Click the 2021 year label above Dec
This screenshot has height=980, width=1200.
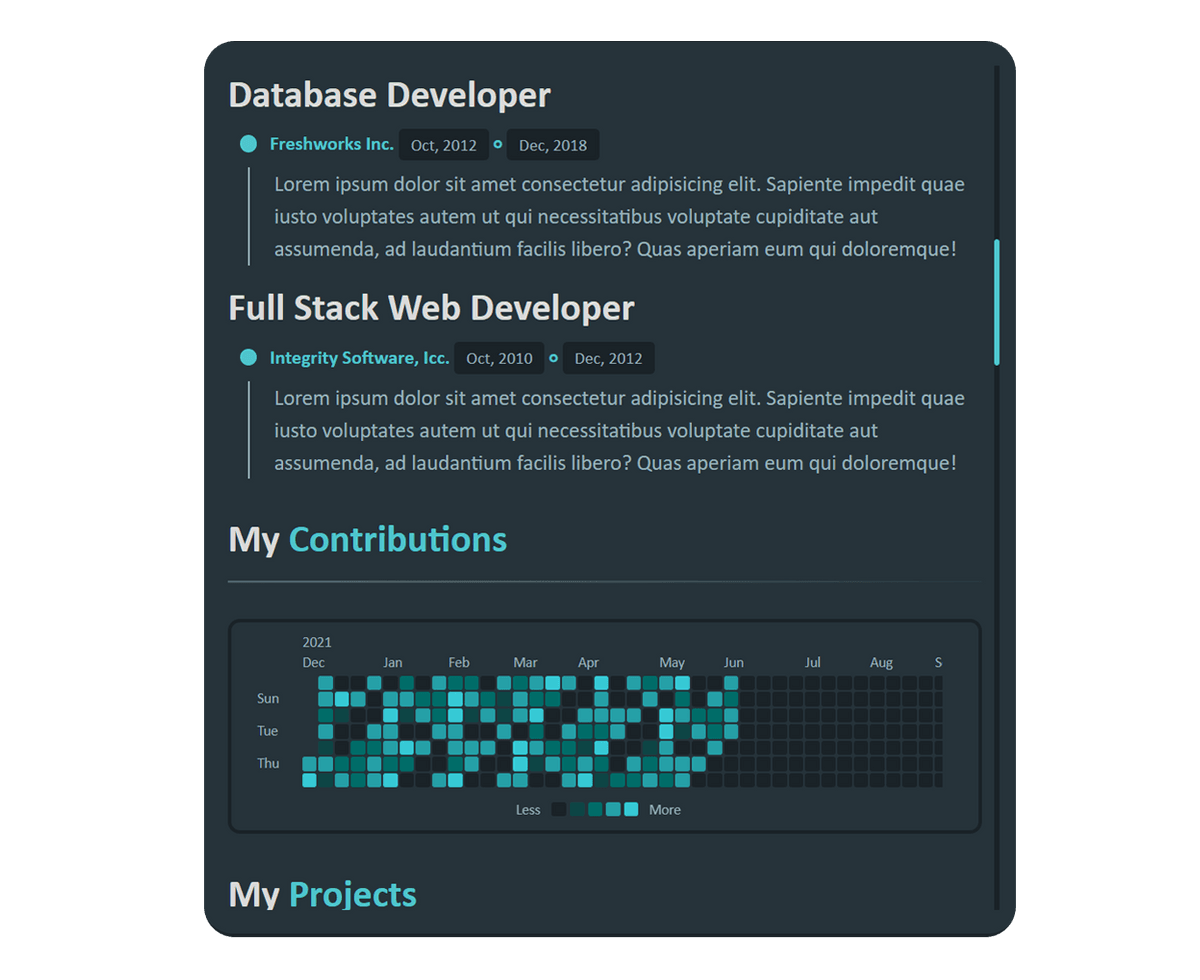coord(317,642)
